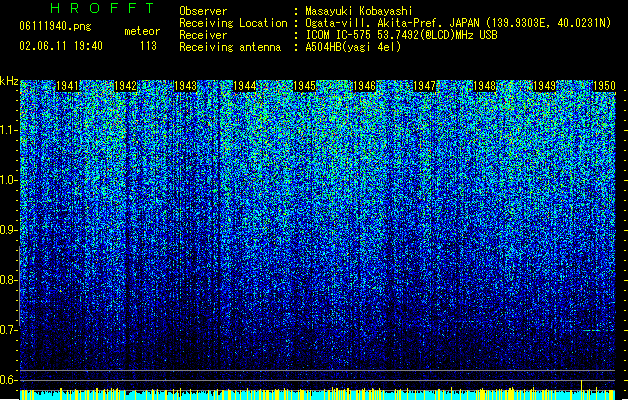Click the meteor count value 113
Viewport: 629px width, 400px height.
(148, 46)
